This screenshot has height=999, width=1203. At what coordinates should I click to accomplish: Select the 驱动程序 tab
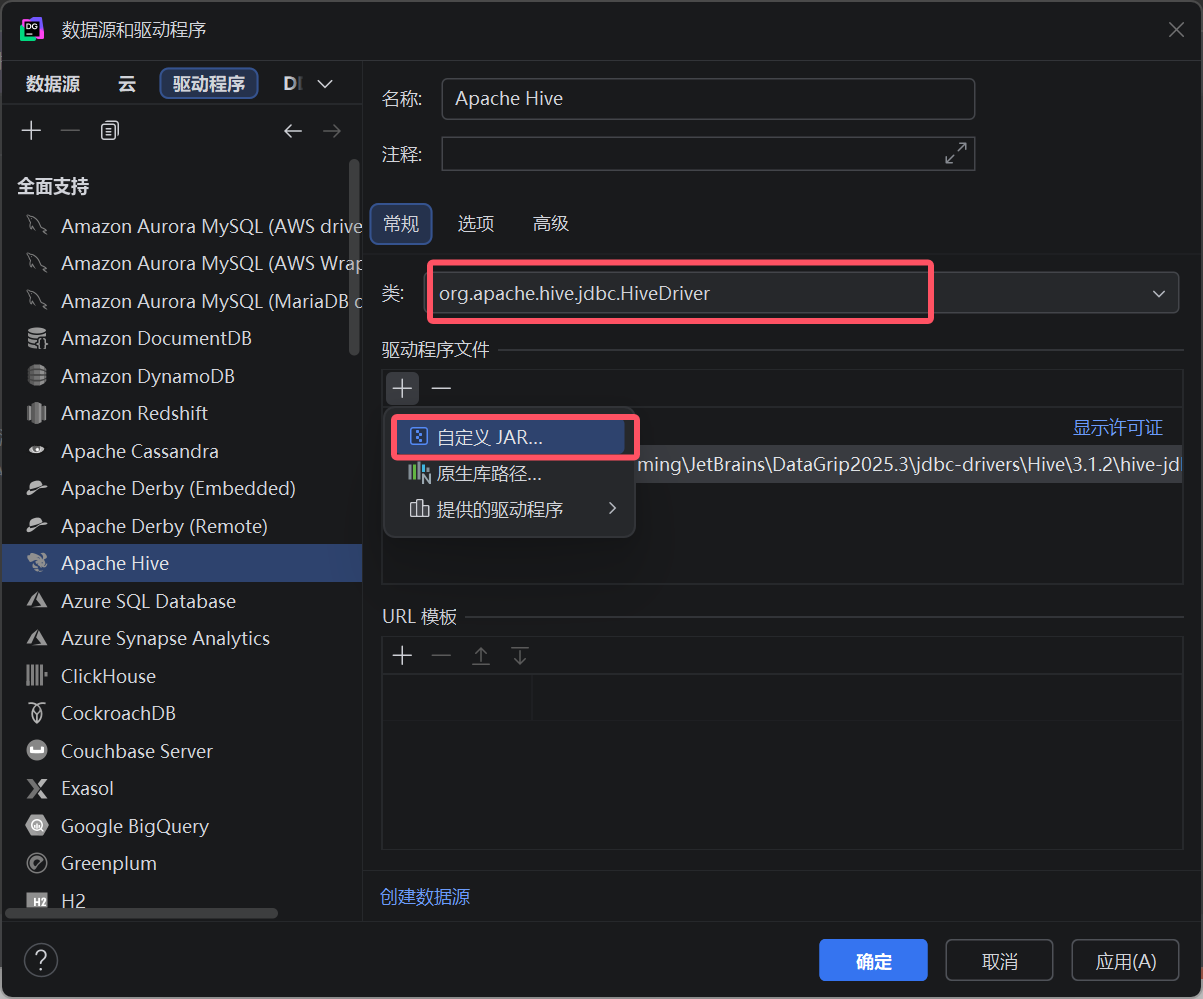point(209,84)
